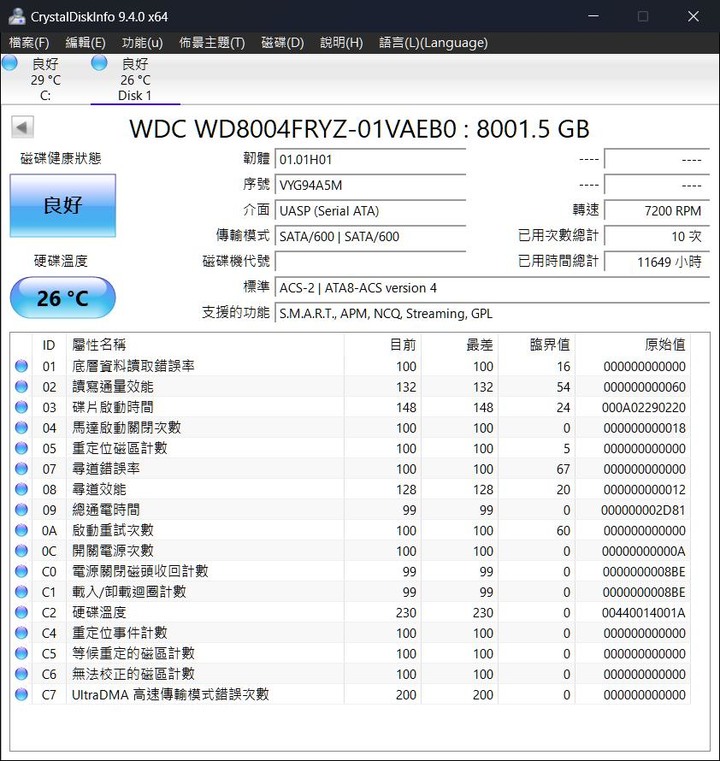This screenshot has width=720, height=761.
Task: Click raw value 000000000018
Action: [x=644, y=428]
